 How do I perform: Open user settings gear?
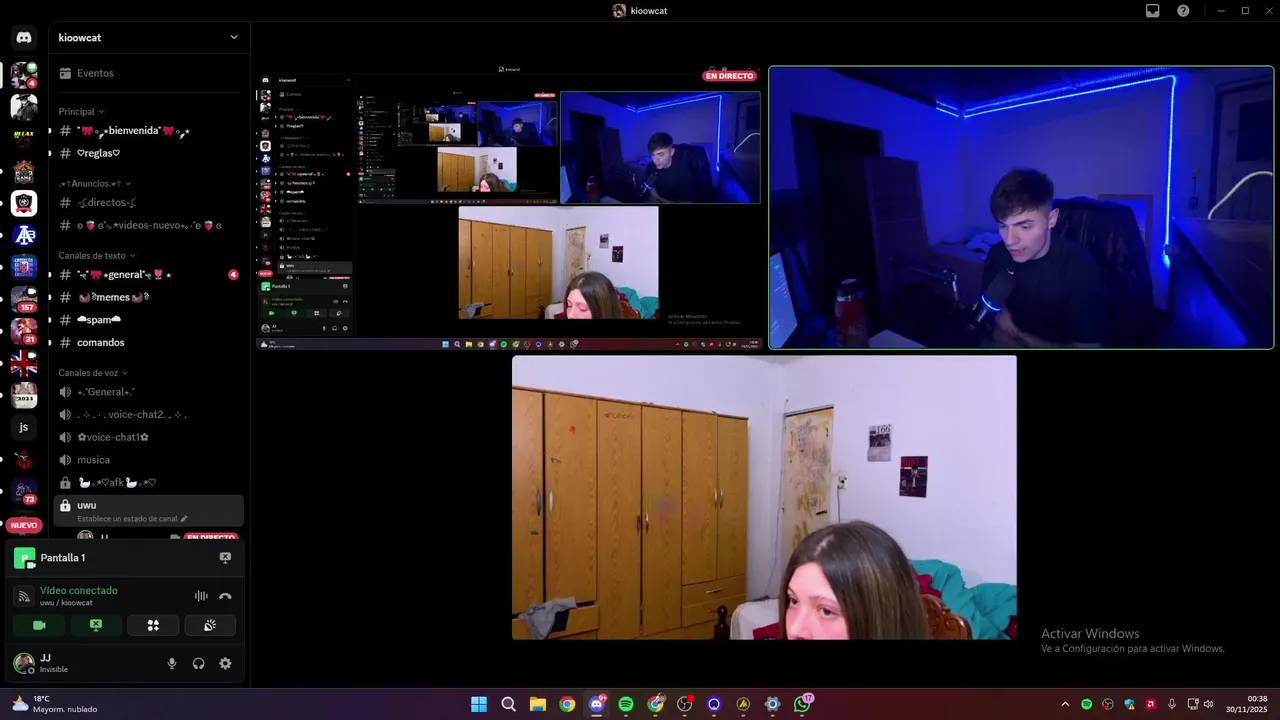click(225, 663)
